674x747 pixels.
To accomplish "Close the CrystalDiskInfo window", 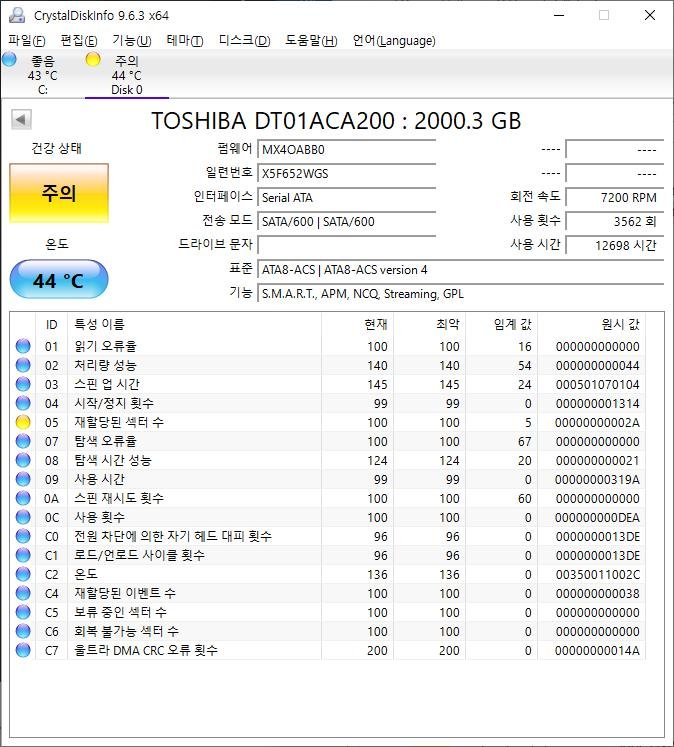I will (x=650, y=15).
